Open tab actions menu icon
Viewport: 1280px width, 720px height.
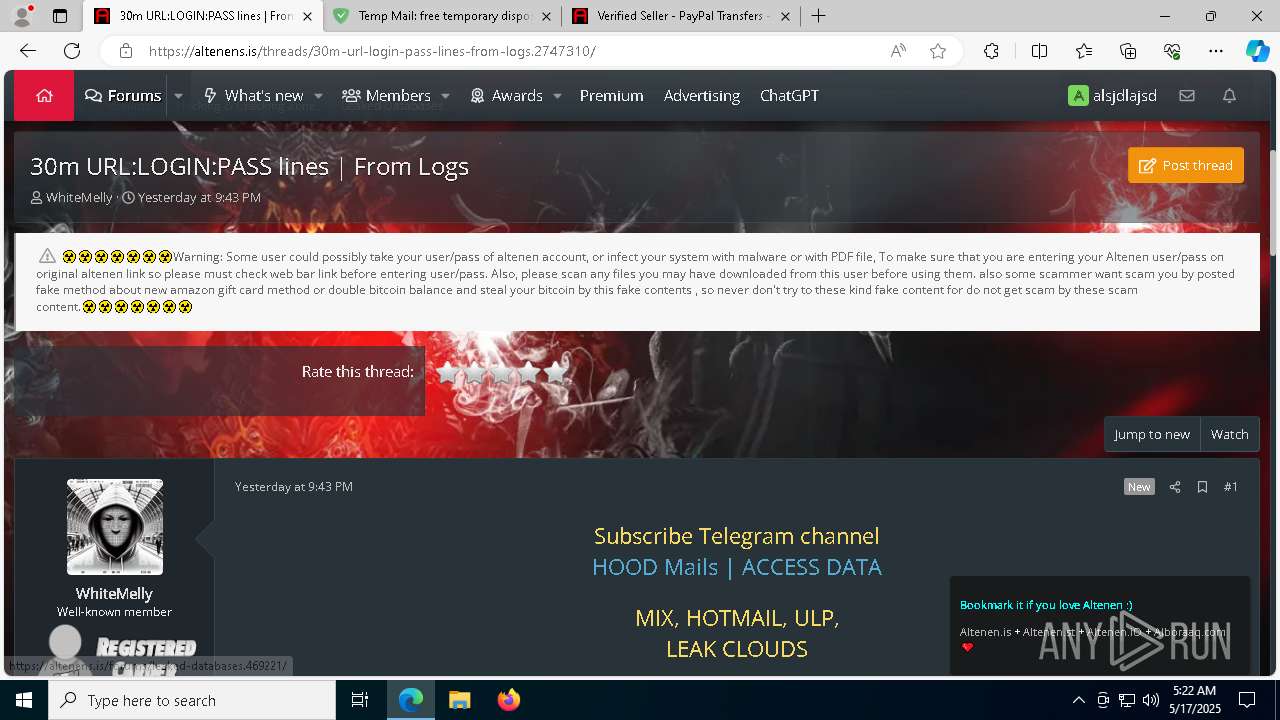60,16
